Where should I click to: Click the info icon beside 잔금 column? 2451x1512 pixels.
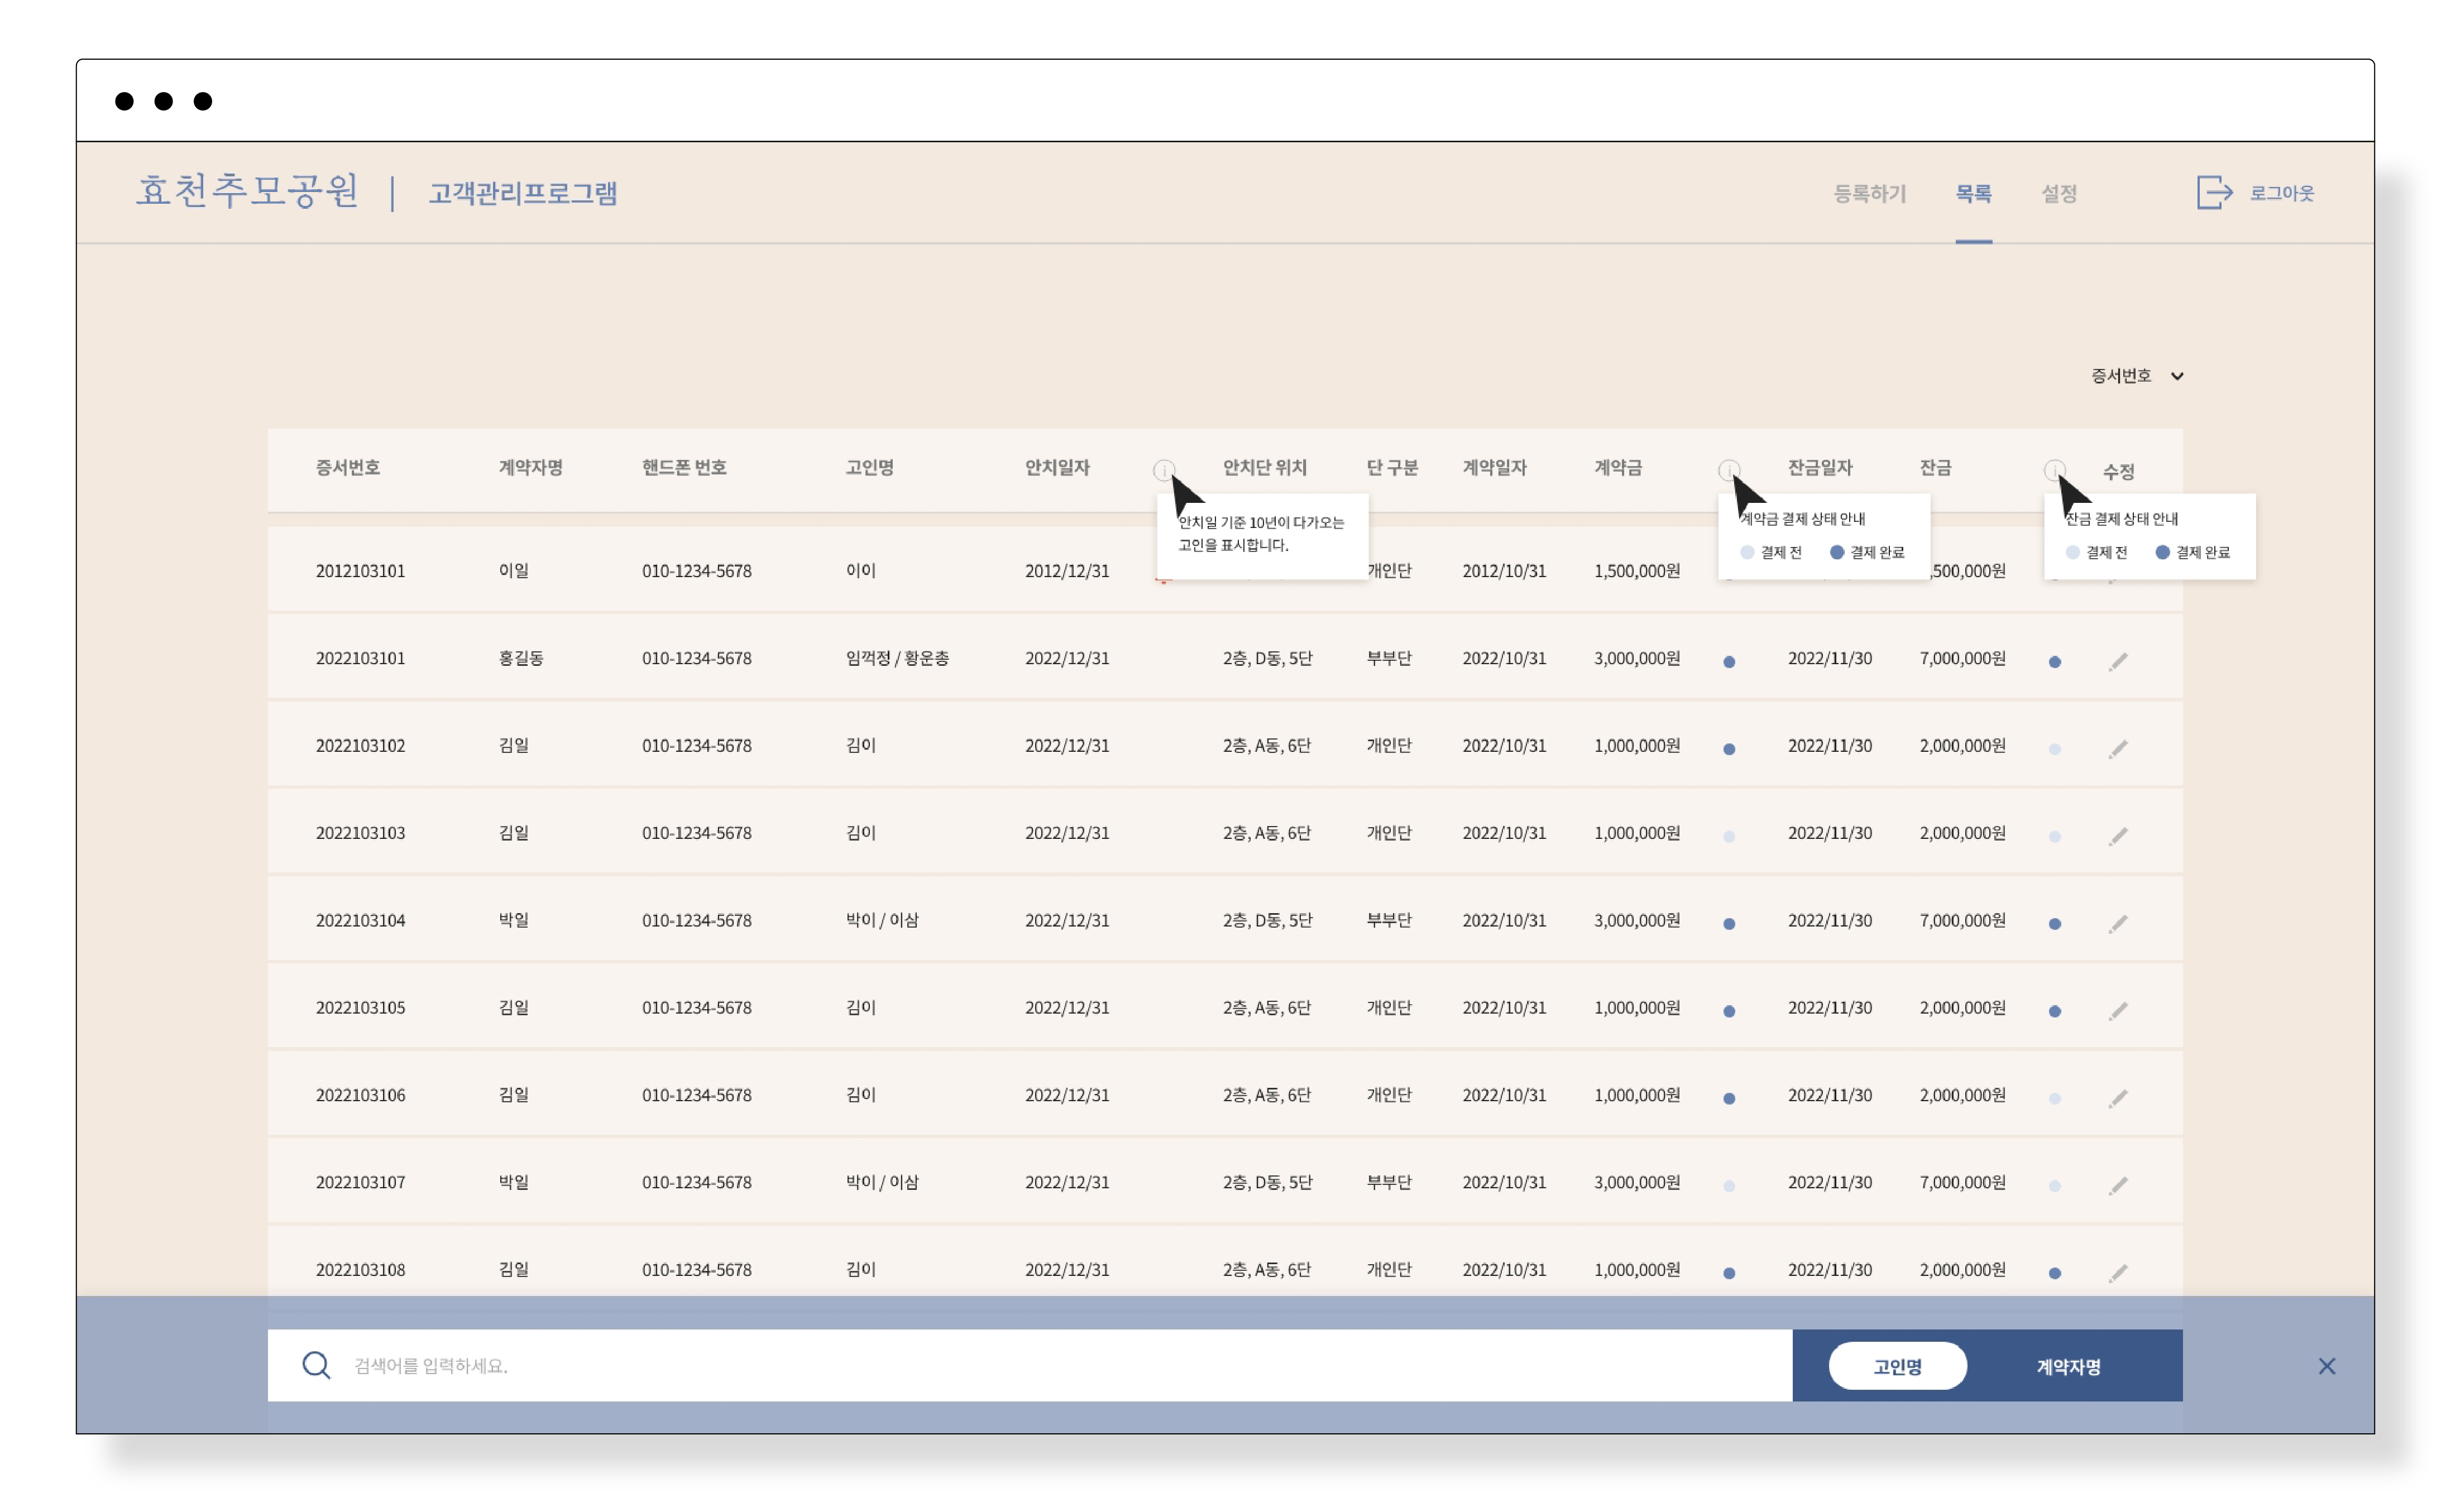pyautogui.click(x=2054, y=470)
